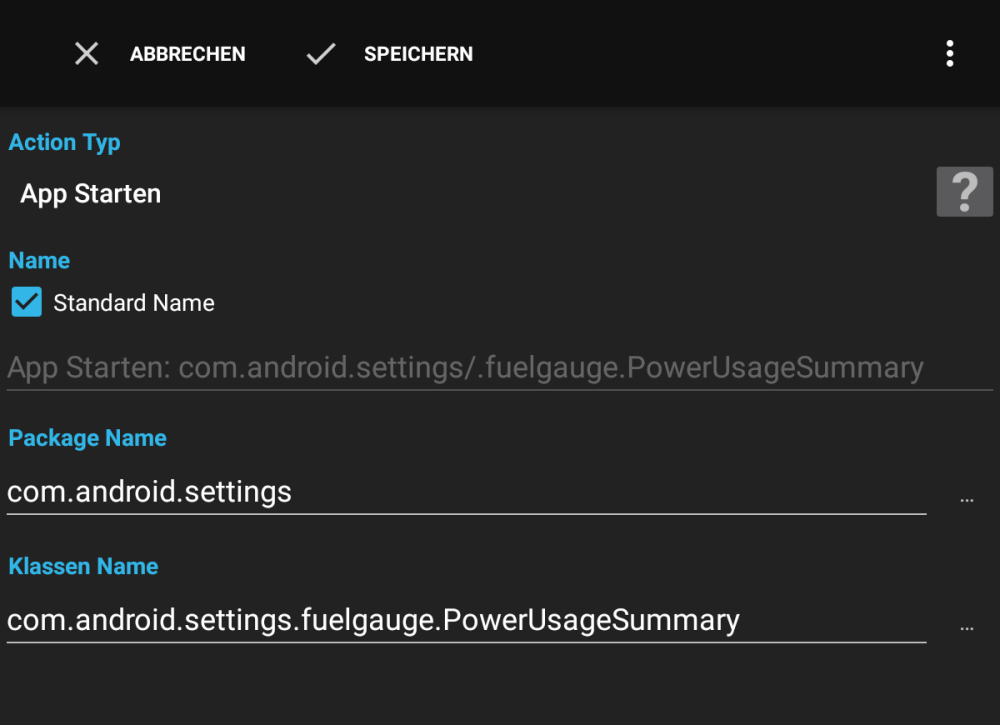Tap the X cancel icon
Screen dimensions: 1000x725
[86, 53]
